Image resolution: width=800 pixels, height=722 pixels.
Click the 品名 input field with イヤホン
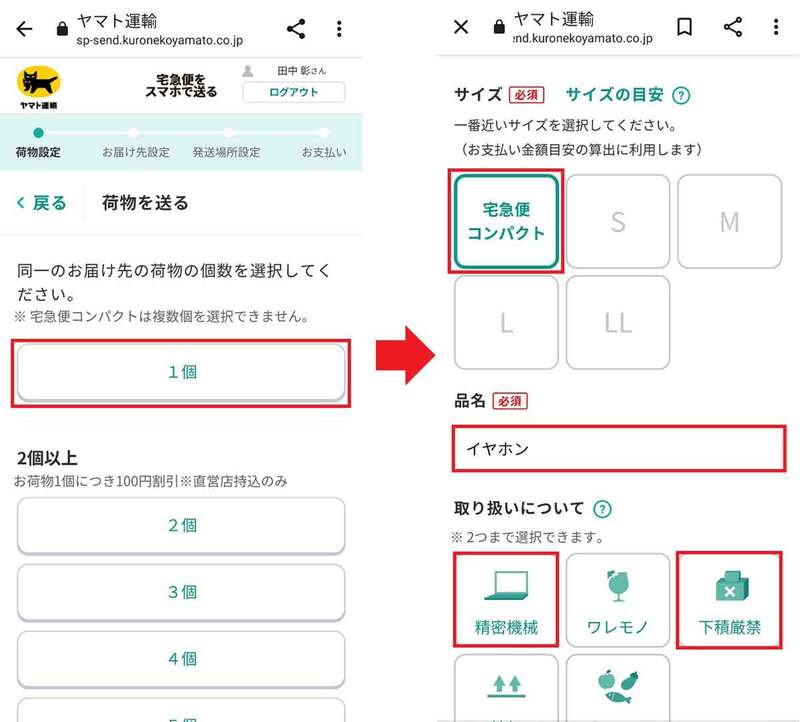pyautogui.click(x=618, y=449)
